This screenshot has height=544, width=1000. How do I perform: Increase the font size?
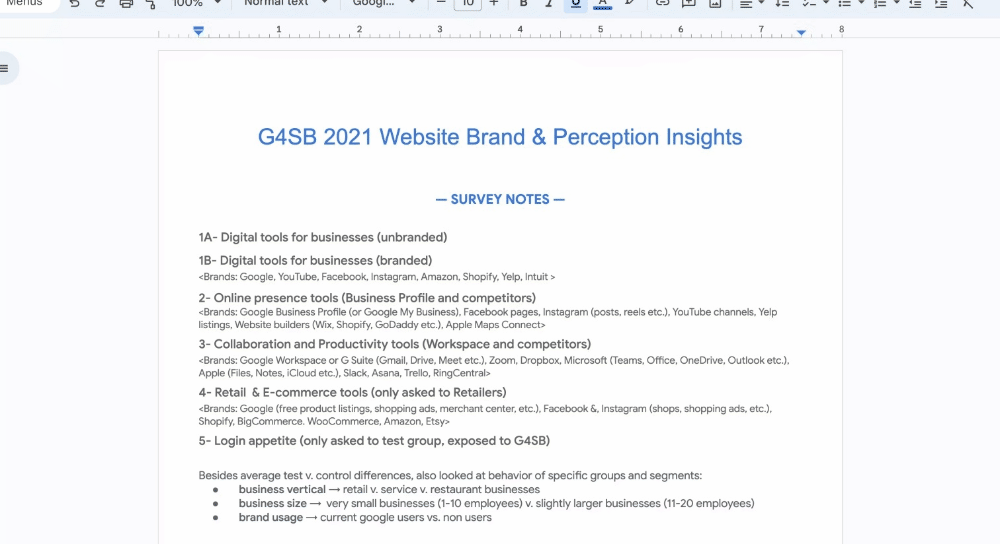(494, 3)
